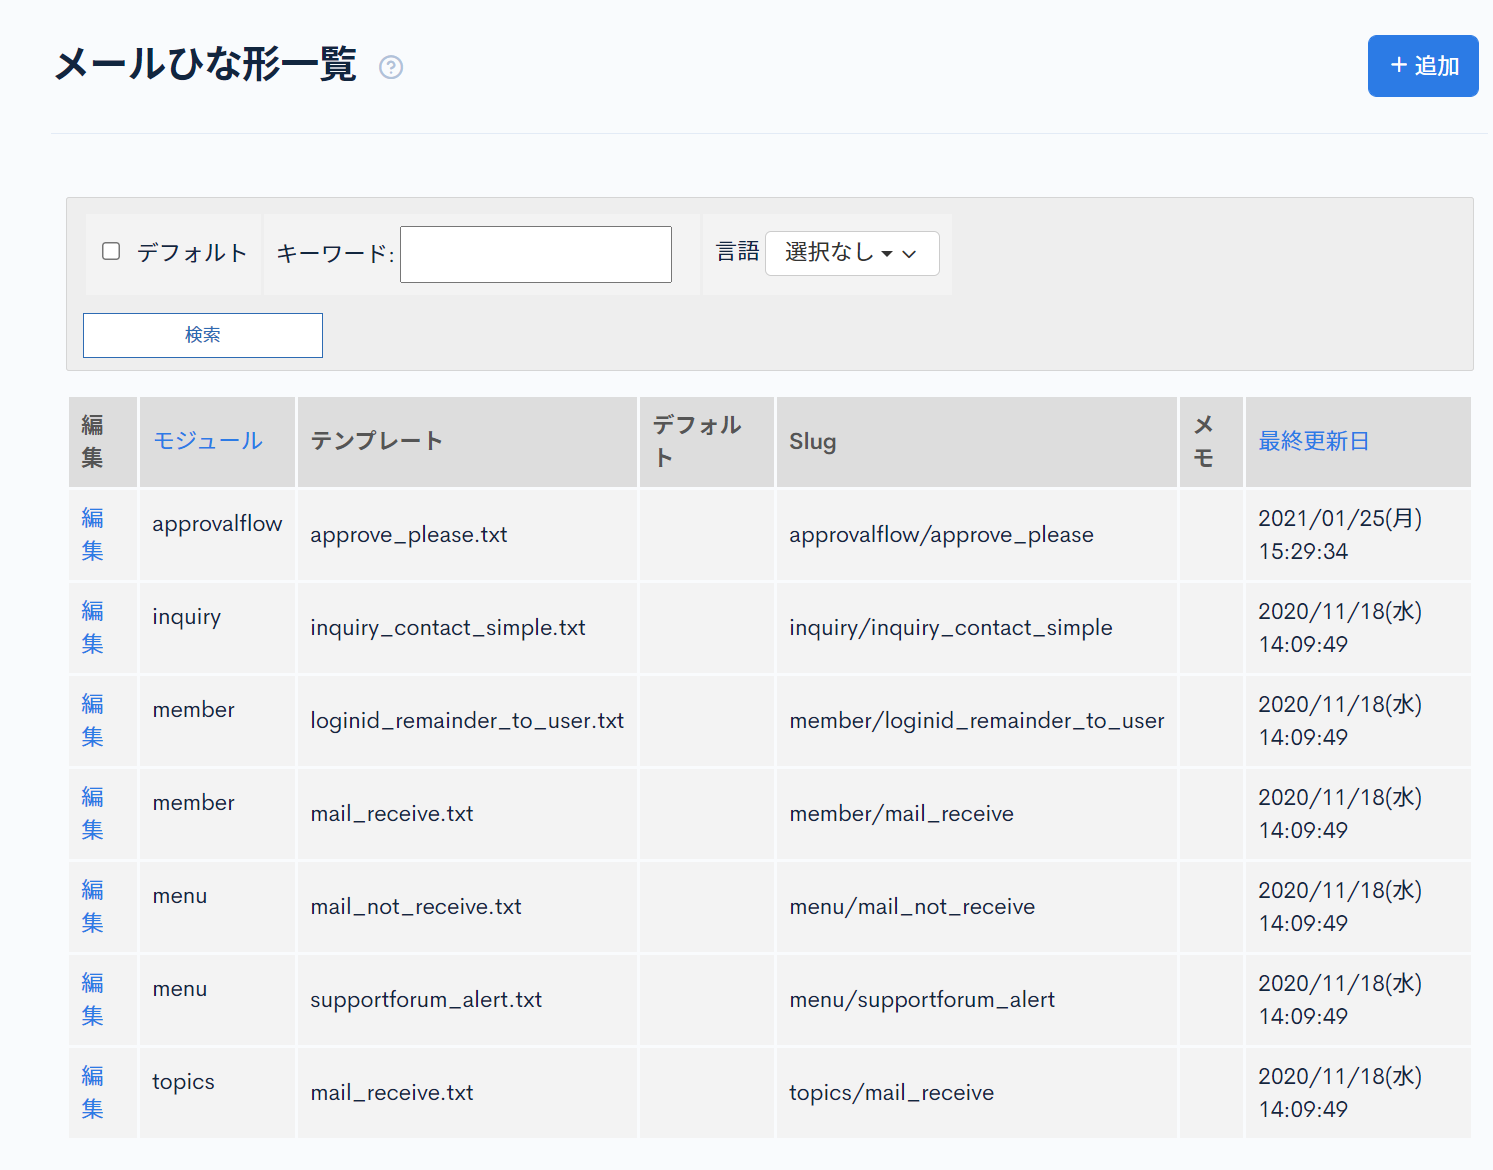The image size is (1493, 1170).
Task: Toggle the デフォルト checkbox
Action: pos(111,251)
